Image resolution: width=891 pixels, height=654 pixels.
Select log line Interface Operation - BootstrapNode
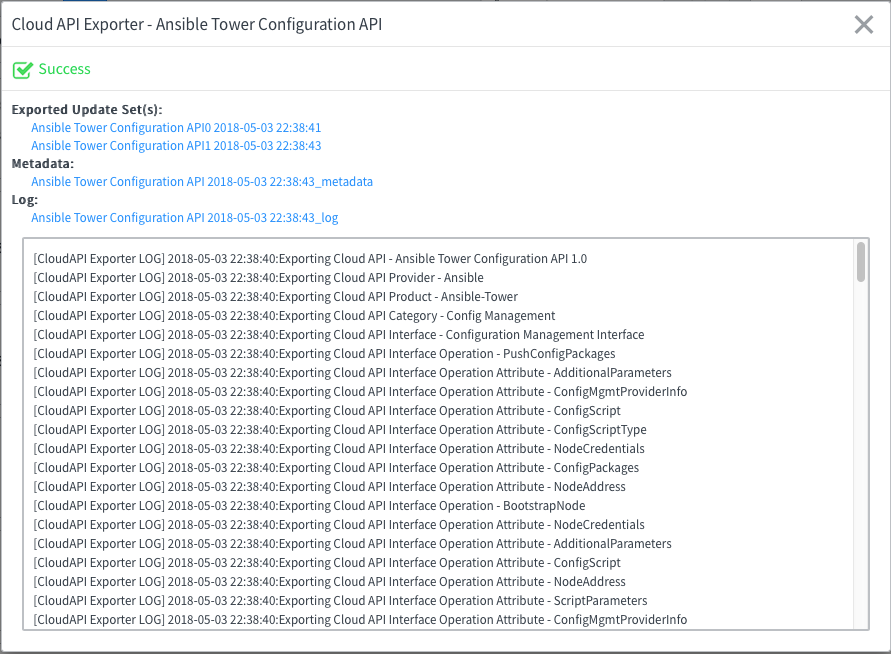point(309,506)
